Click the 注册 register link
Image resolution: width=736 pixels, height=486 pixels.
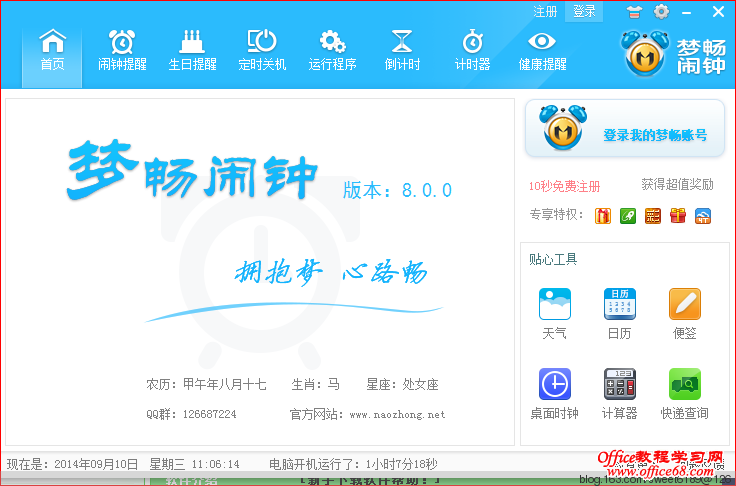pyautogui.click(x=545, y=12)
